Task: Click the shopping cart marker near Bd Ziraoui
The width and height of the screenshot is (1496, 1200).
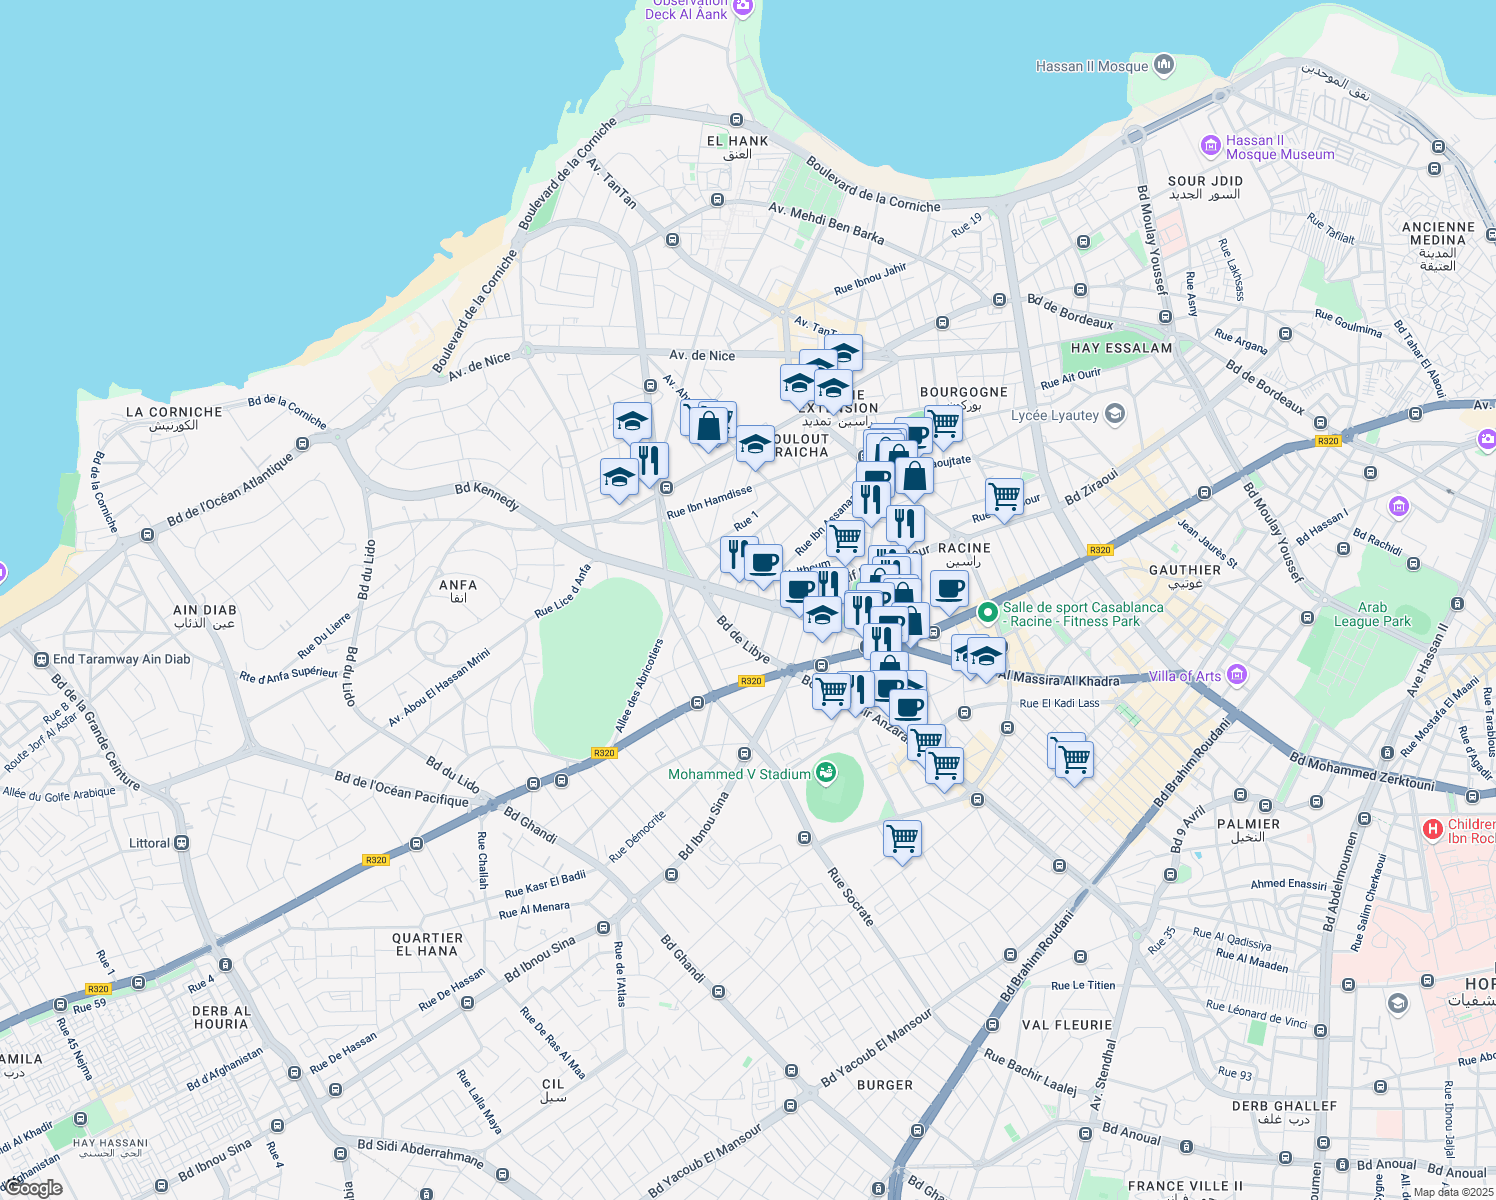Action: [x=1004, y=497]
